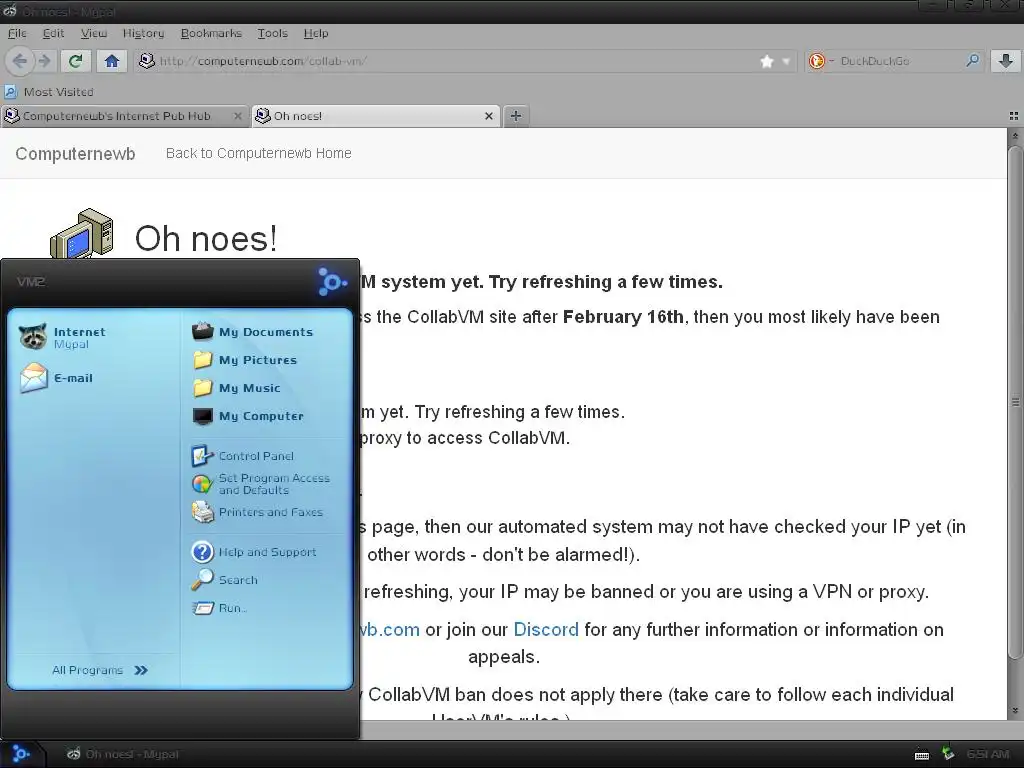Follow Back to Computernewb Home link
This screenshot has height=768, width=1024.
click(259, 153)
